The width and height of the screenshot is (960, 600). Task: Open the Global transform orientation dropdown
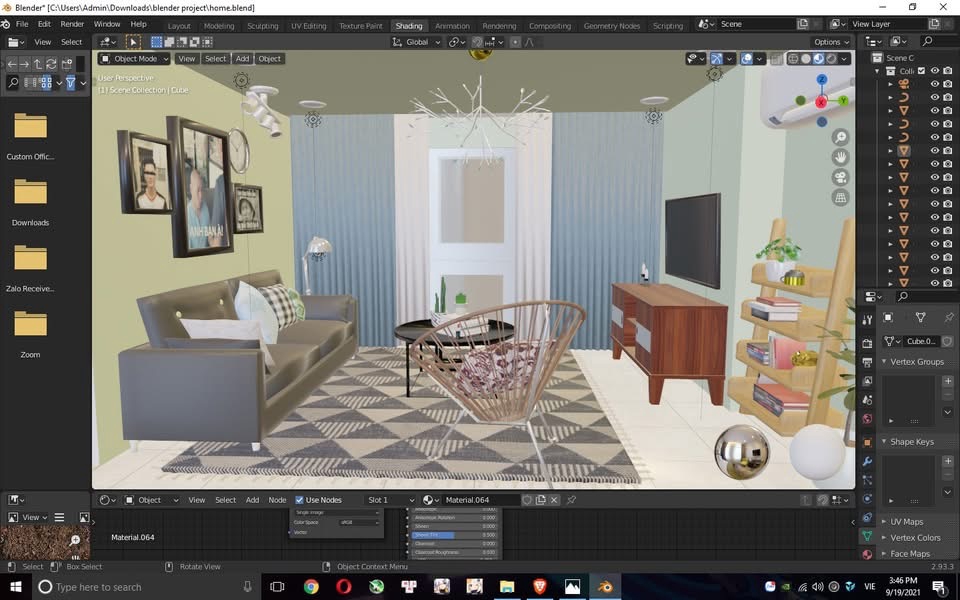(x=416, y=42)
